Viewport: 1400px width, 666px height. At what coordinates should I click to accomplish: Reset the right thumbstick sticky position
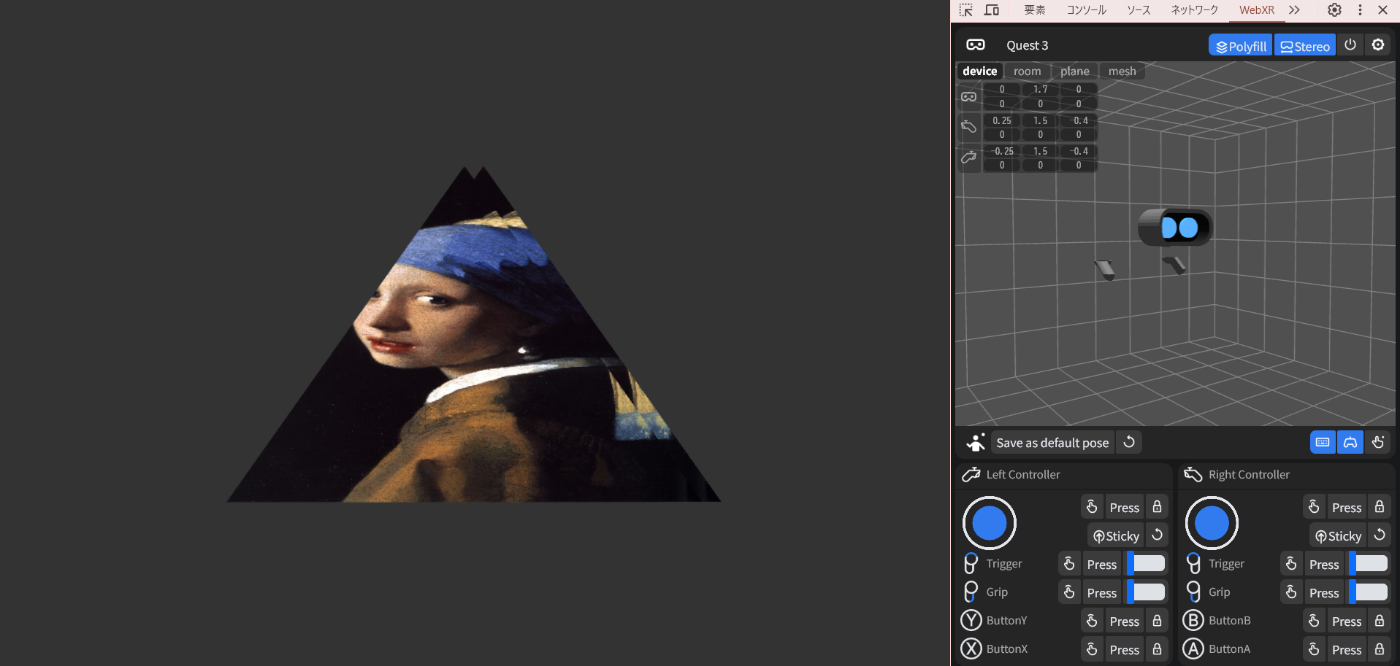(x=1379, y=535)
